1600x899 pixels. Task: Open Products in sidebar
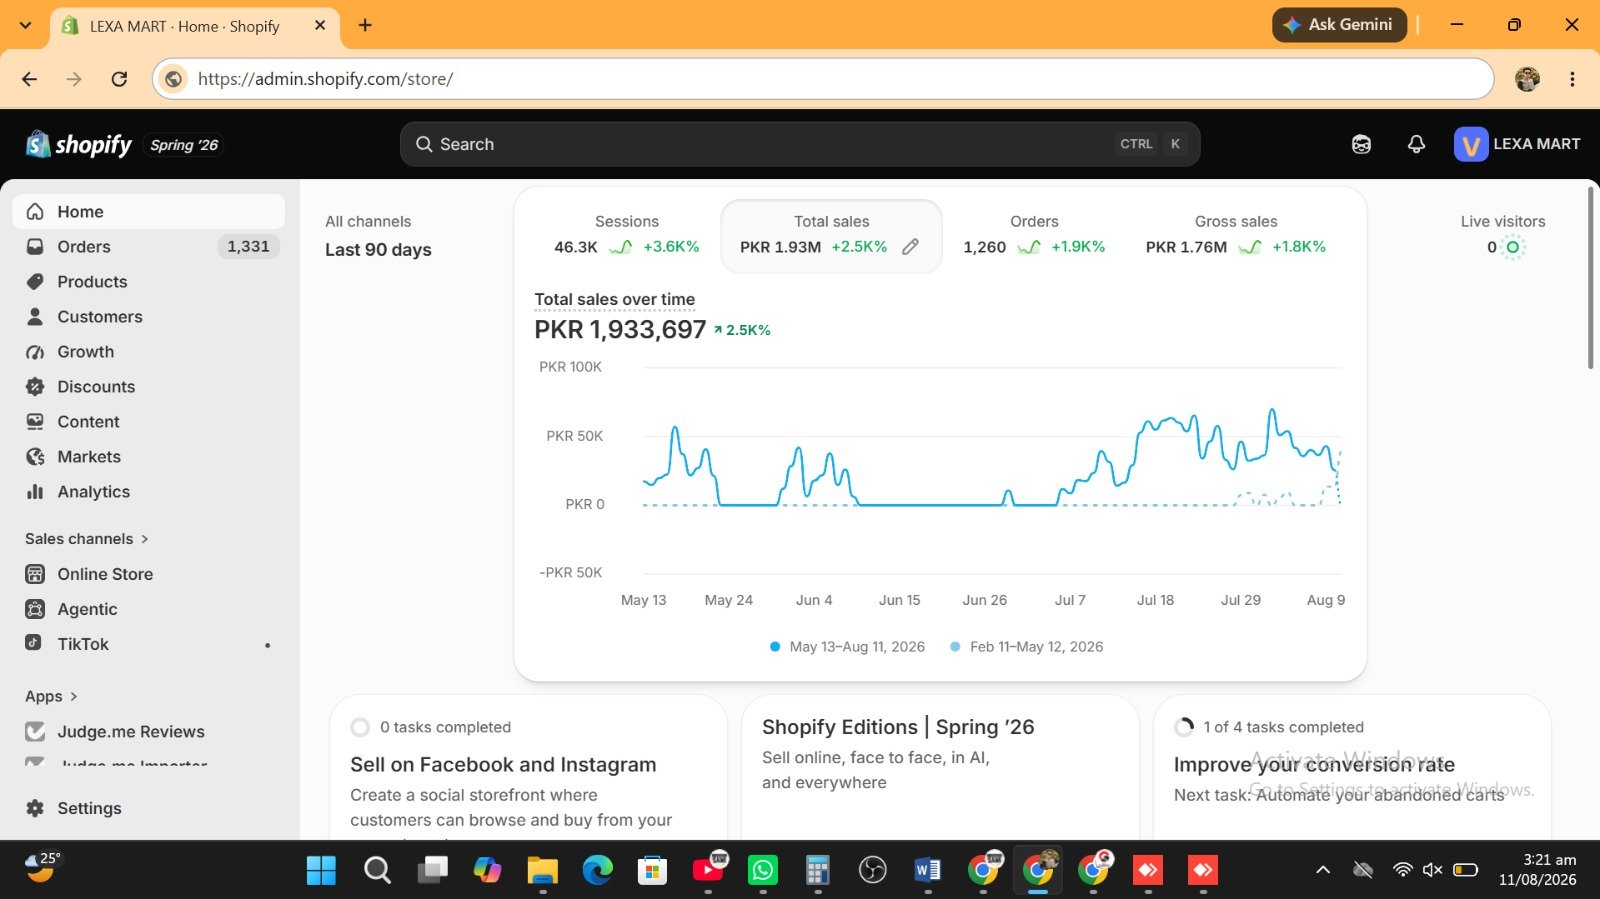pos(149,282)
